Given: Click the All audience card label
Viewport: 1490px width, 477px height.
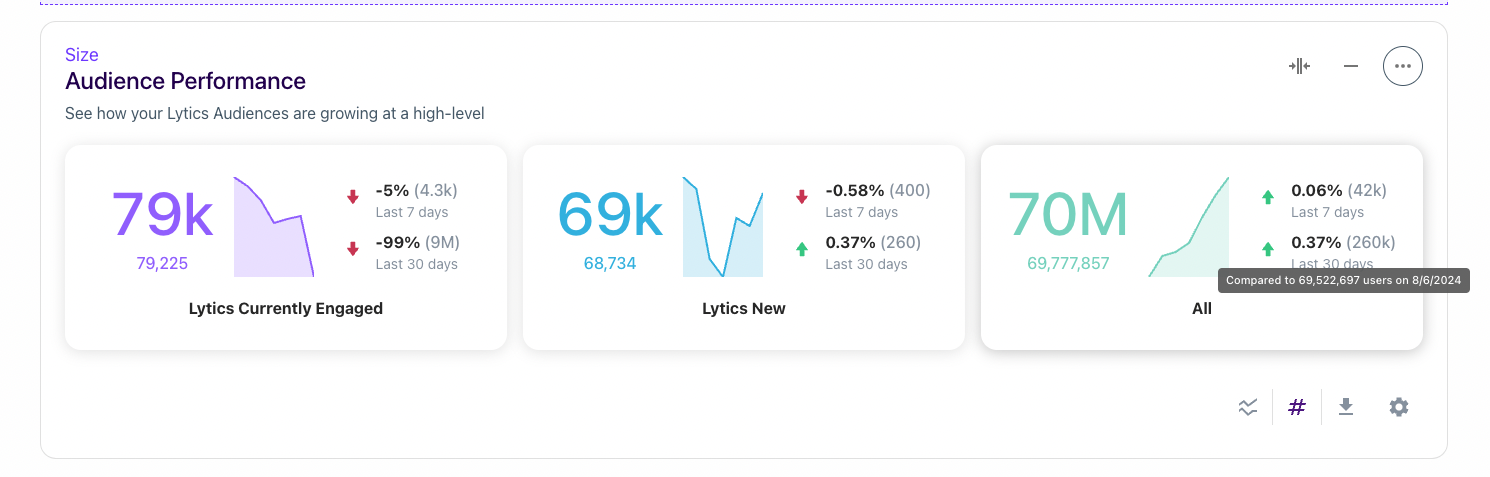Looking at the screenshot, I should click(x=1202, y=309).
